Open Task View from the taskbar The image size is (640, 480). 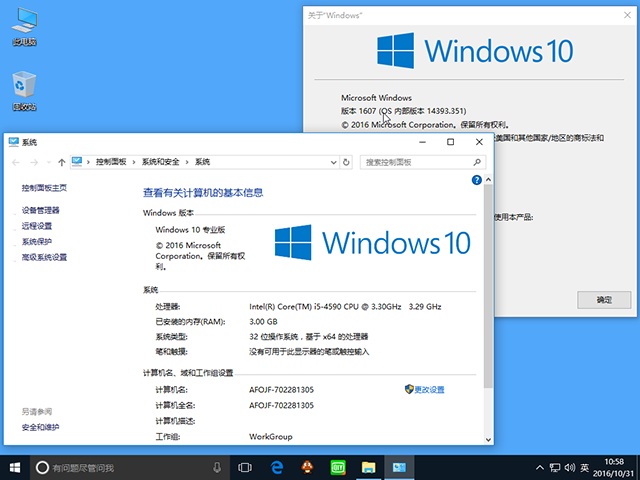click(x=245, y=467)
